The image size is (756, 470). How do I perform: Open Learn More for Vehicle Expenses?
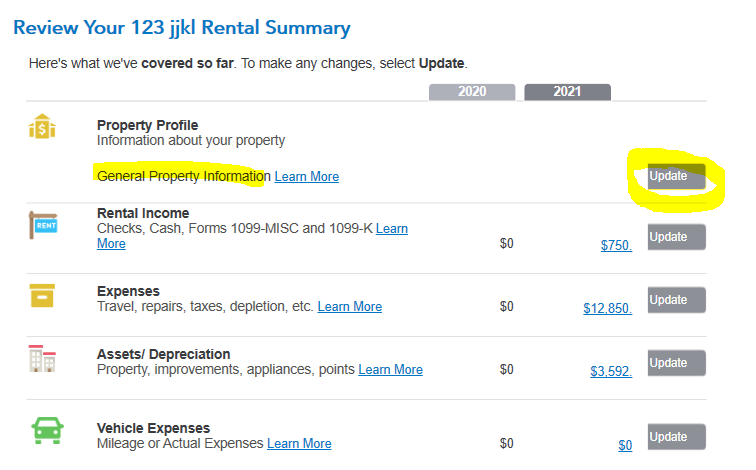click(x=299, y=443)
